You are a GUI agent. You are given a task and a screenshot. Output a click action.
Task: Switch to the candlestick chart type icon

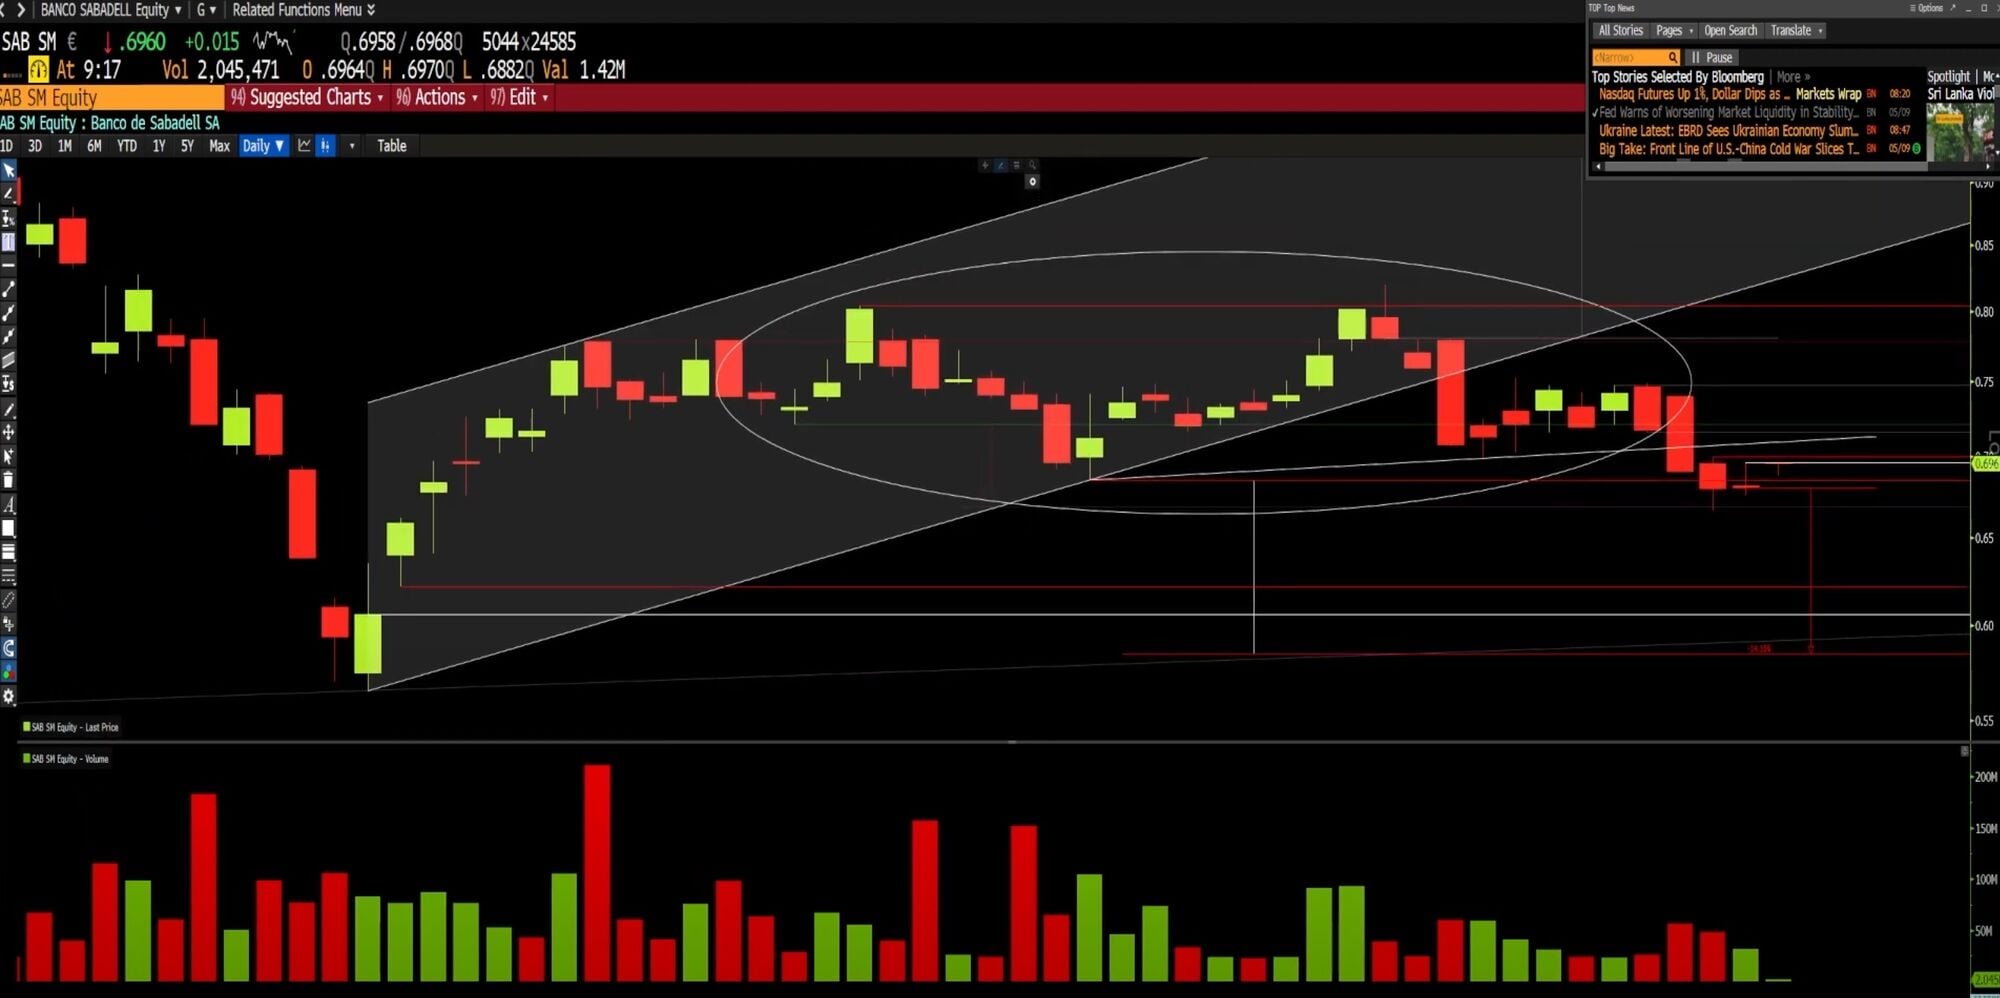[x=326, y=146]
